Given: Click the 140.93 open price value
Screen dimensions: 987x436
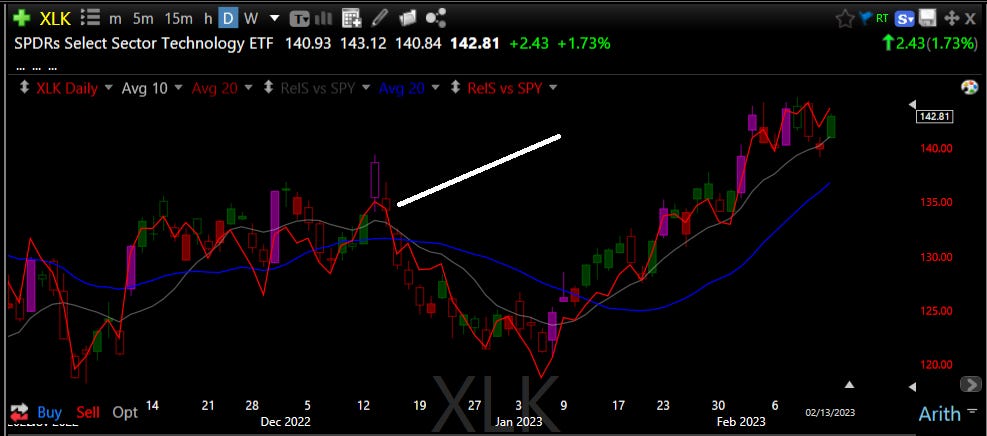Looking at the screenshot, I should coord(308,43).
